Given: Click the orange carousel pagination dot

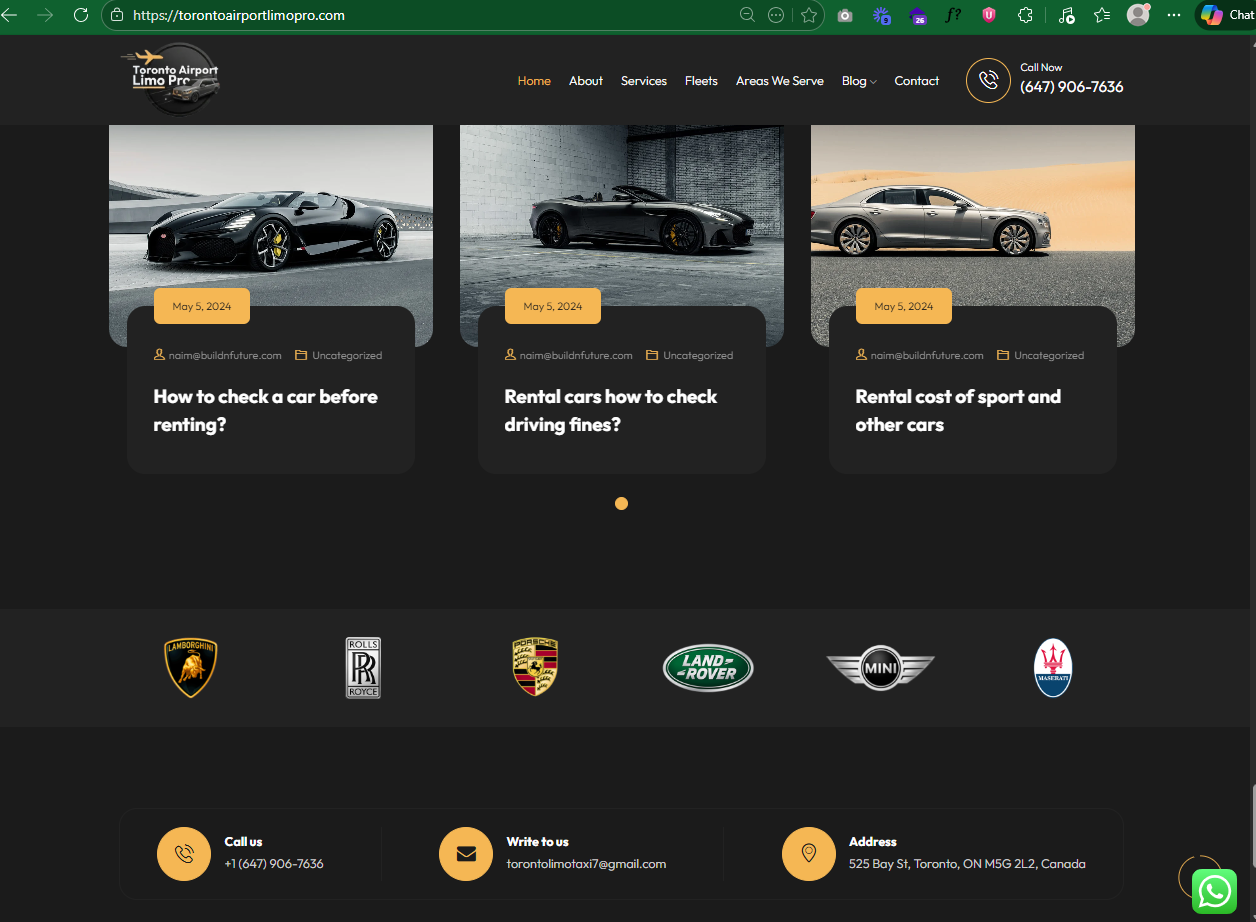Looking at the screenshot, I should (x=621, y=503).
